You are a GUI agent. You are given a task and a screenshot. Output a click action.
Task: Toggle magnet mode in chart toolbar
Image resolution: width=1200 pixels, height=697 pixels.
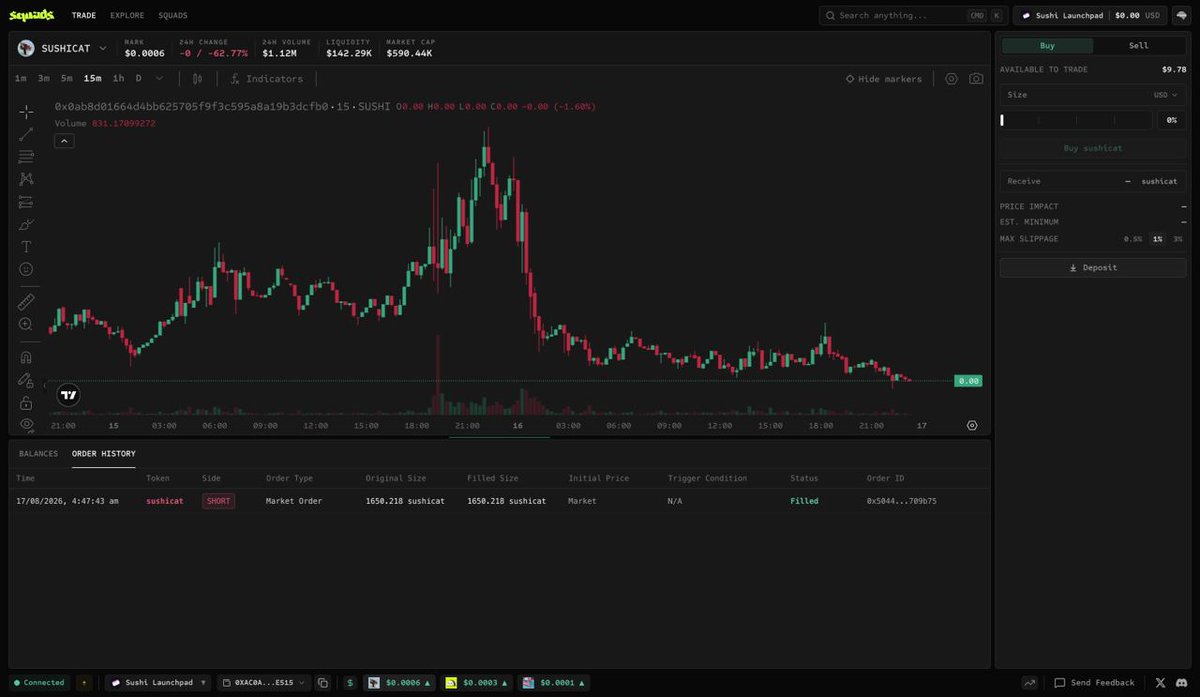click(x=26, y=357)
